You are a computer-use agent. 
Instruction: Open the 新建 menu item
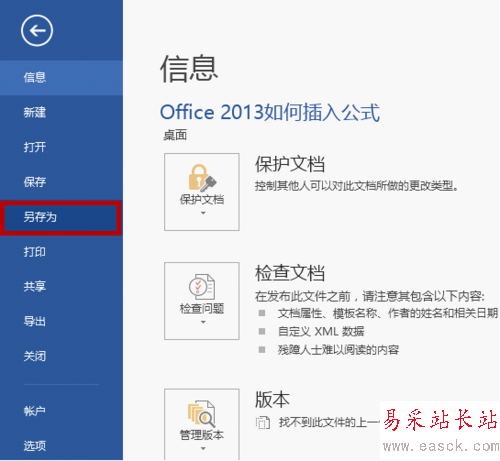click(x=61, y=113)
